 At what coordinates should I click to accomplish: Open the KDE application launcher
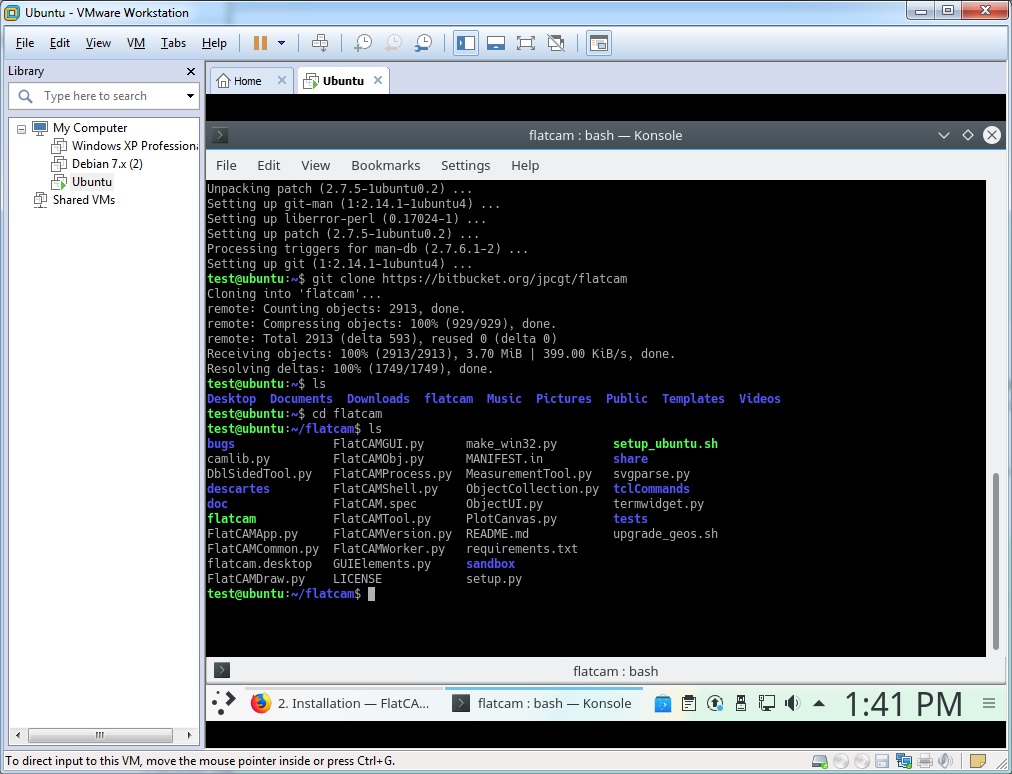click(x=224, y=704)
